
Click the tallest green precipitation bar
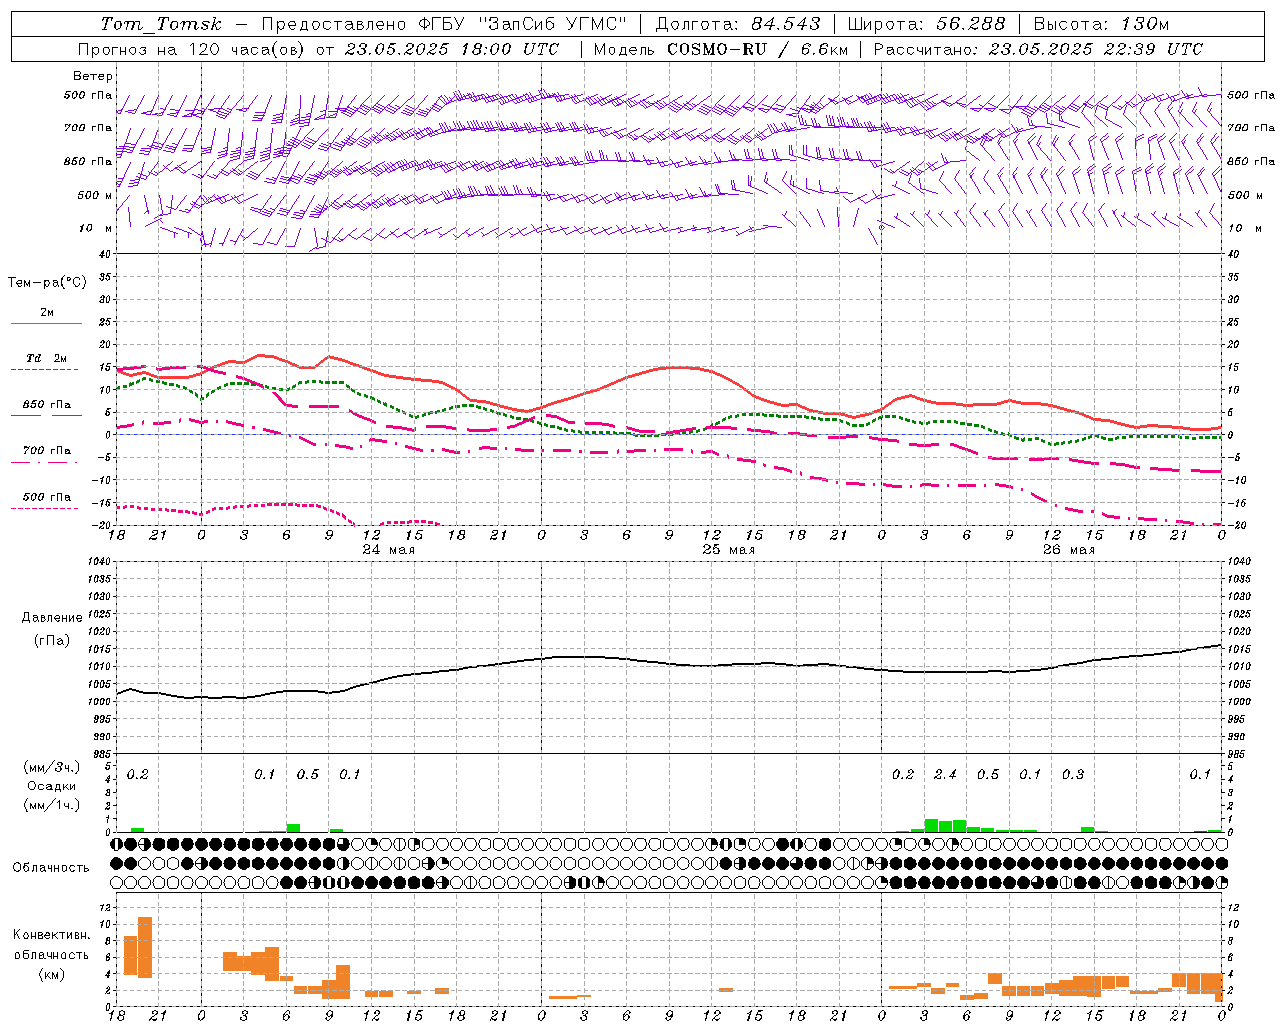coord(931,826)
